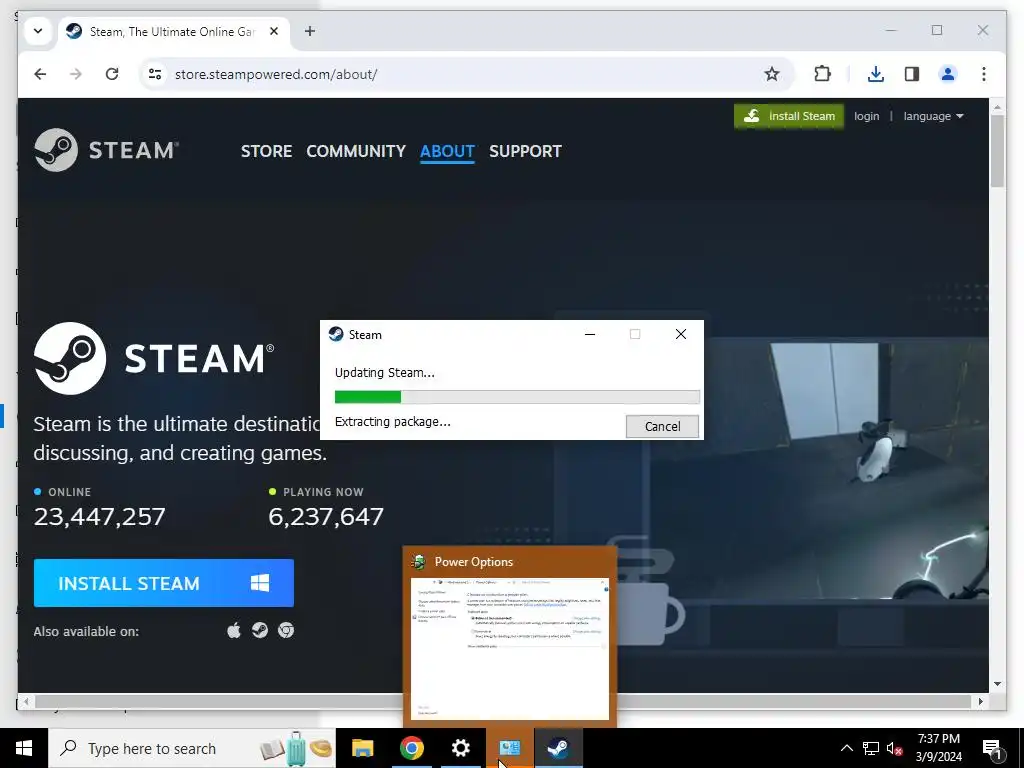The width and height of the screenshot is (1024, 768).
Task: Select the ABOUT menu item
Action: 447,151
